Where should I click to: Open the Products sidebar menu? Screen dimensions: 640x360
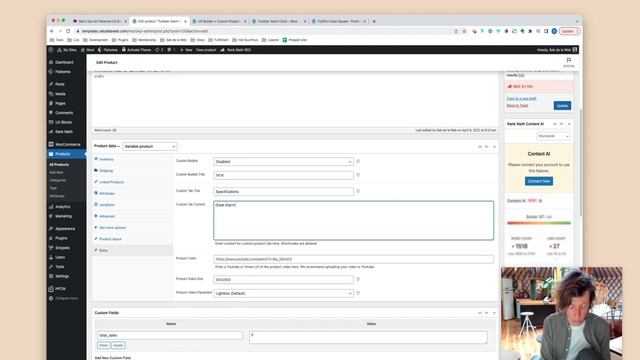pos(62,154)
